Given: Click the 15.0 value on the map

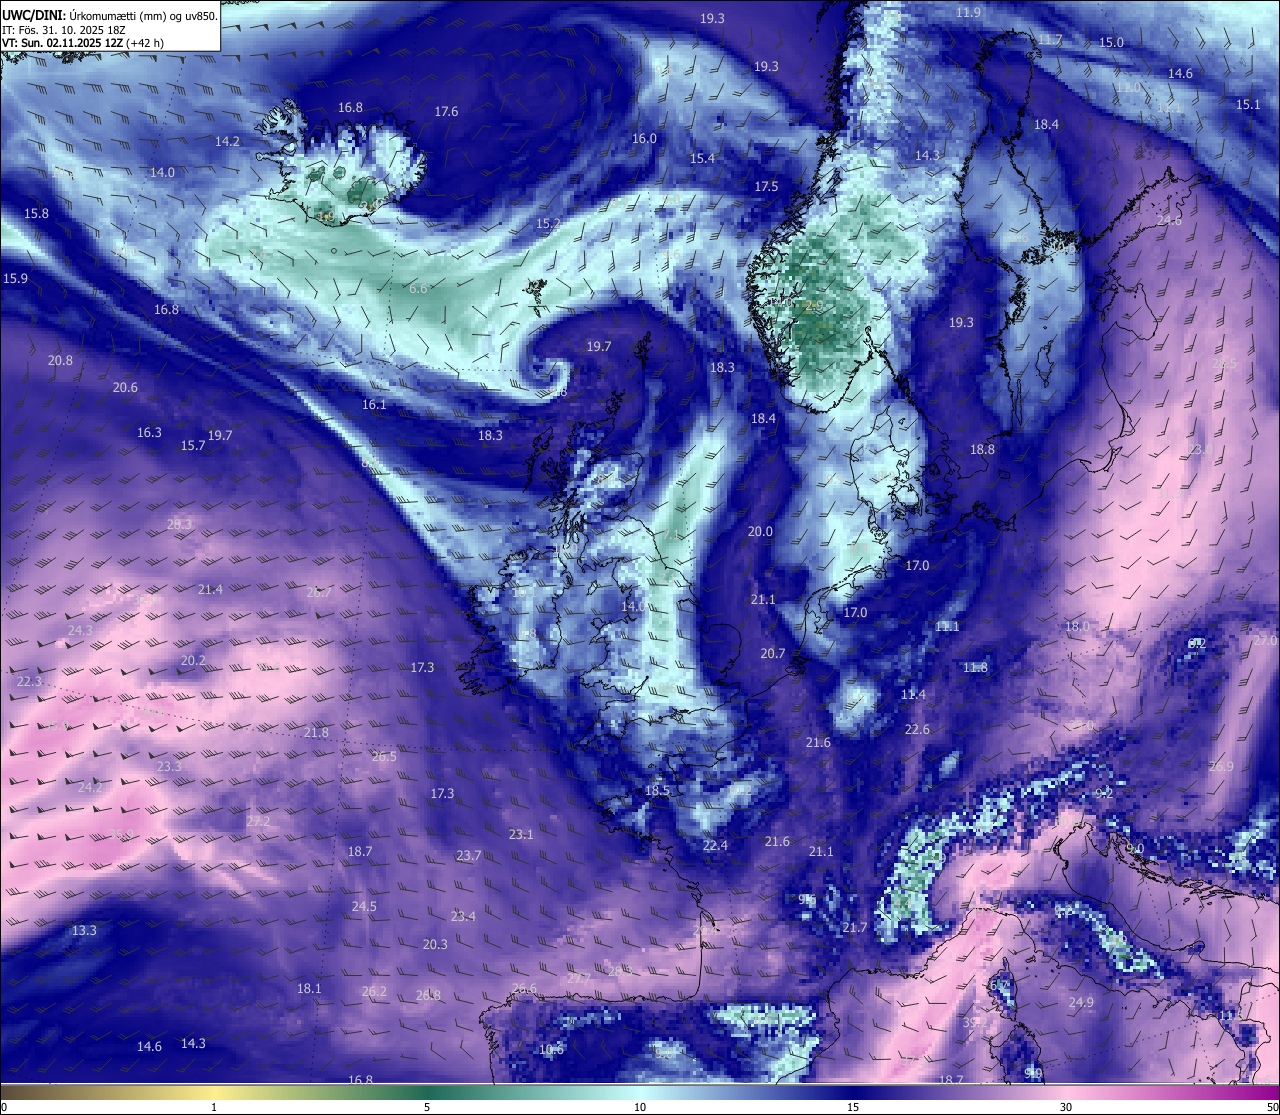Looking at the screenshot, I should click(x=1111, y=42).
